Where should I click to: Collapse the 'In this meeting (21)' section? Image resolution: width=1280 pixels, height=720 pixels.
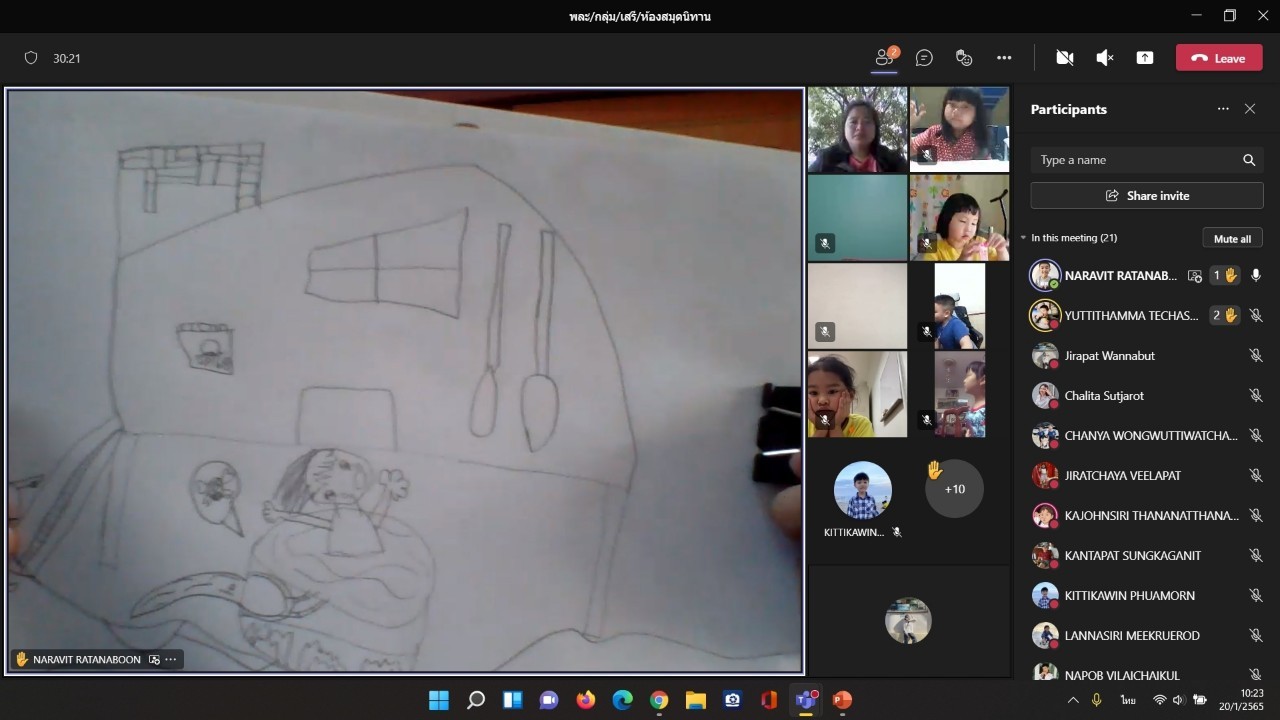coord(1023,238)
